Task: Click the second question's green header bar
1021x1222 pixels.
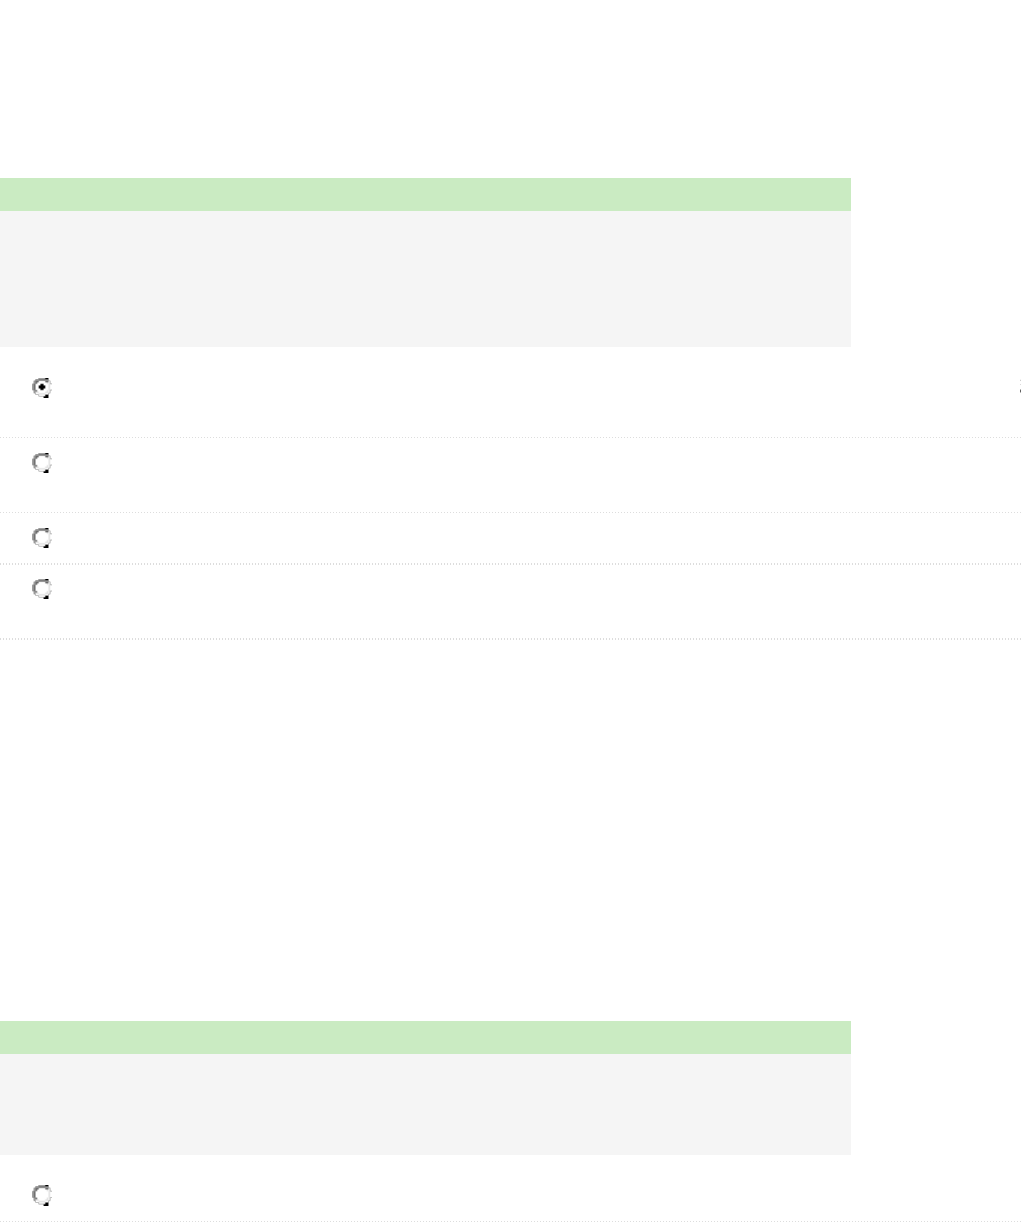Action: (x=425, y=1037)
